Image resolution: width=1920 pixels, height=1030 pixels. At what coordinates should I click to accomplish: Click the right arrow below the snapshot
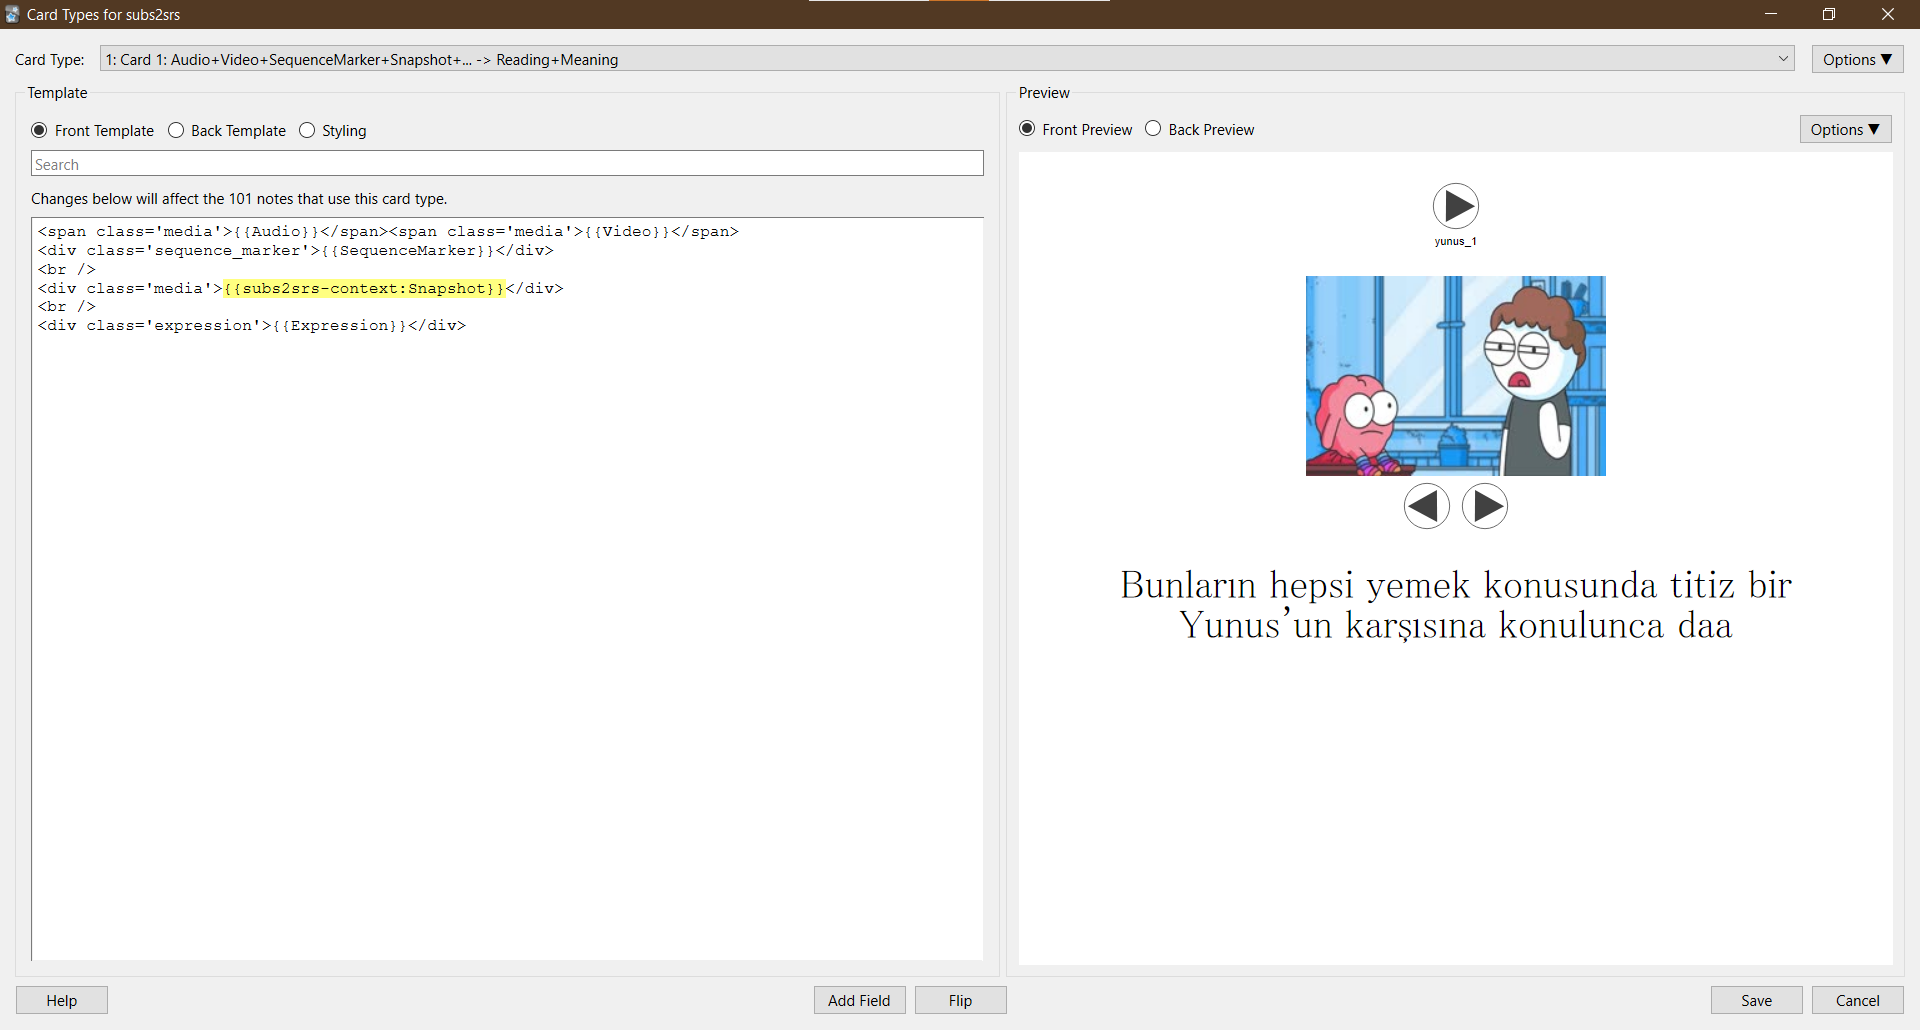click(1484, 506)
